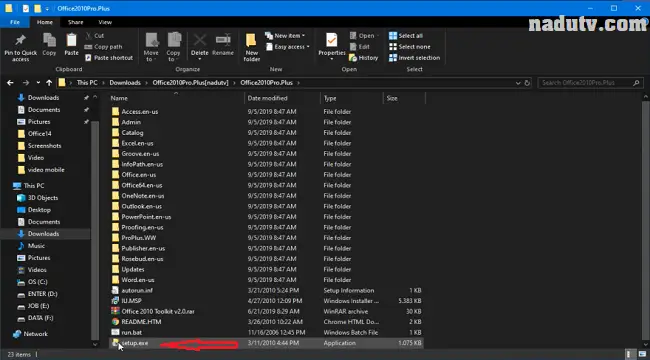Click the Delete ribbon icon
Viewport: 650px width, 360px height.
coord(200,40)
